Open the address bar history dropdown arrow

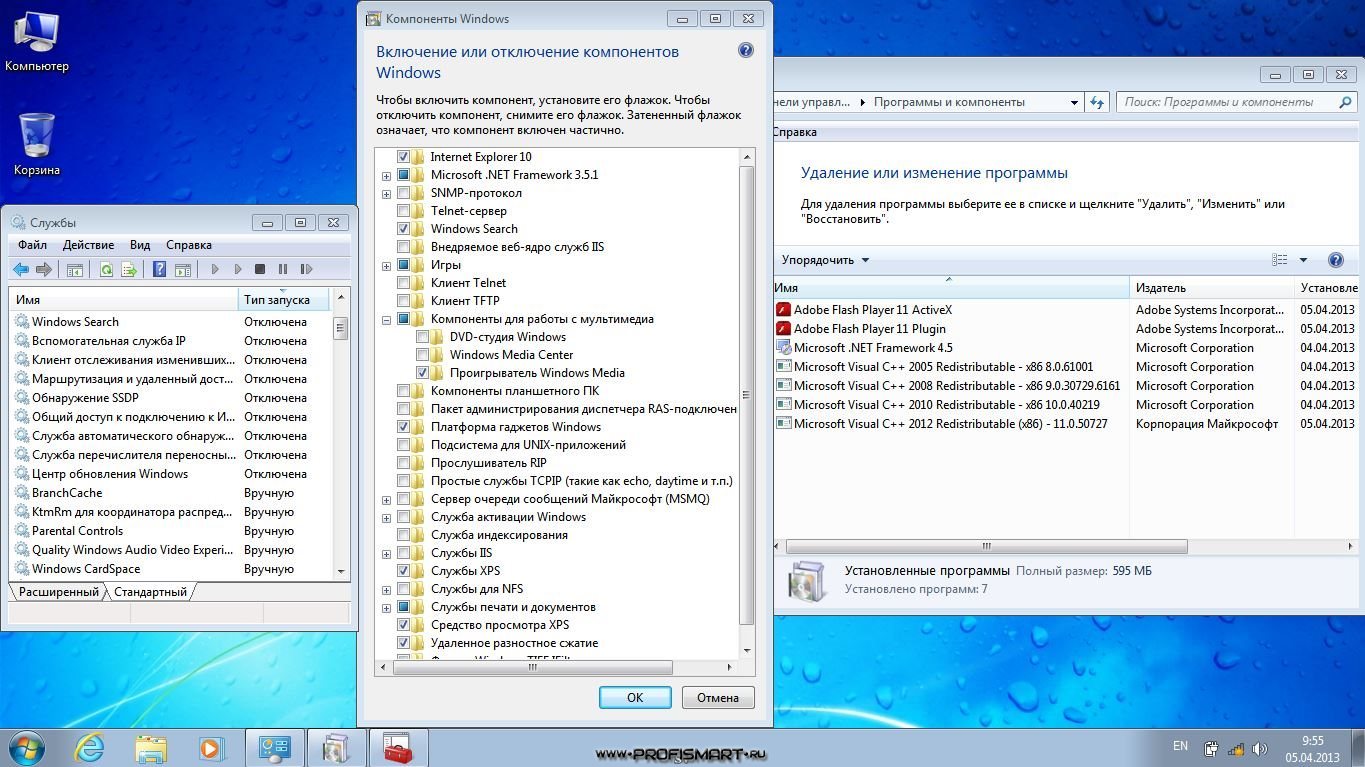tap(1074, 102)
